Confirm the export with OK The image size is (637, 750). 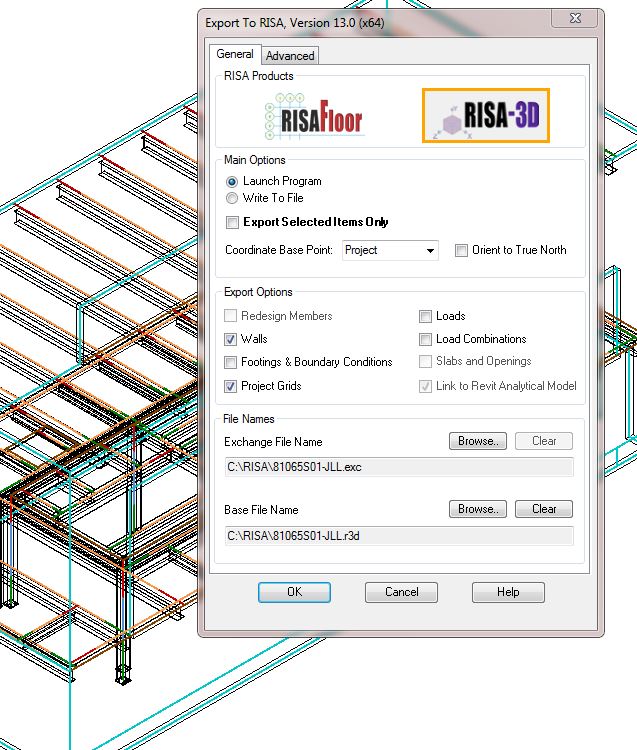[294, 592]
